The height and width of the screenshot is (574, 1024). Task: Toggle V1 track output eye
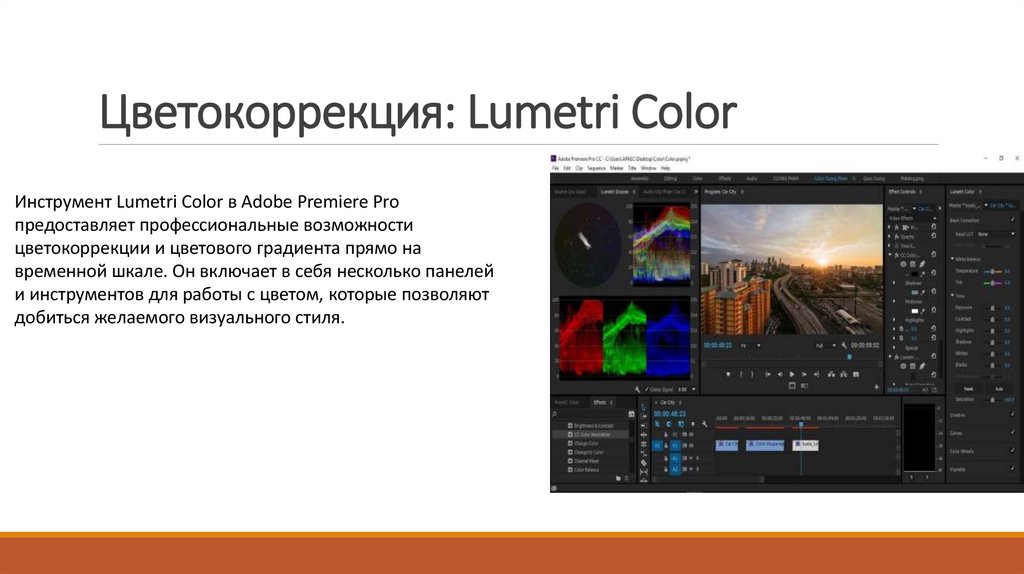[691, 445]
